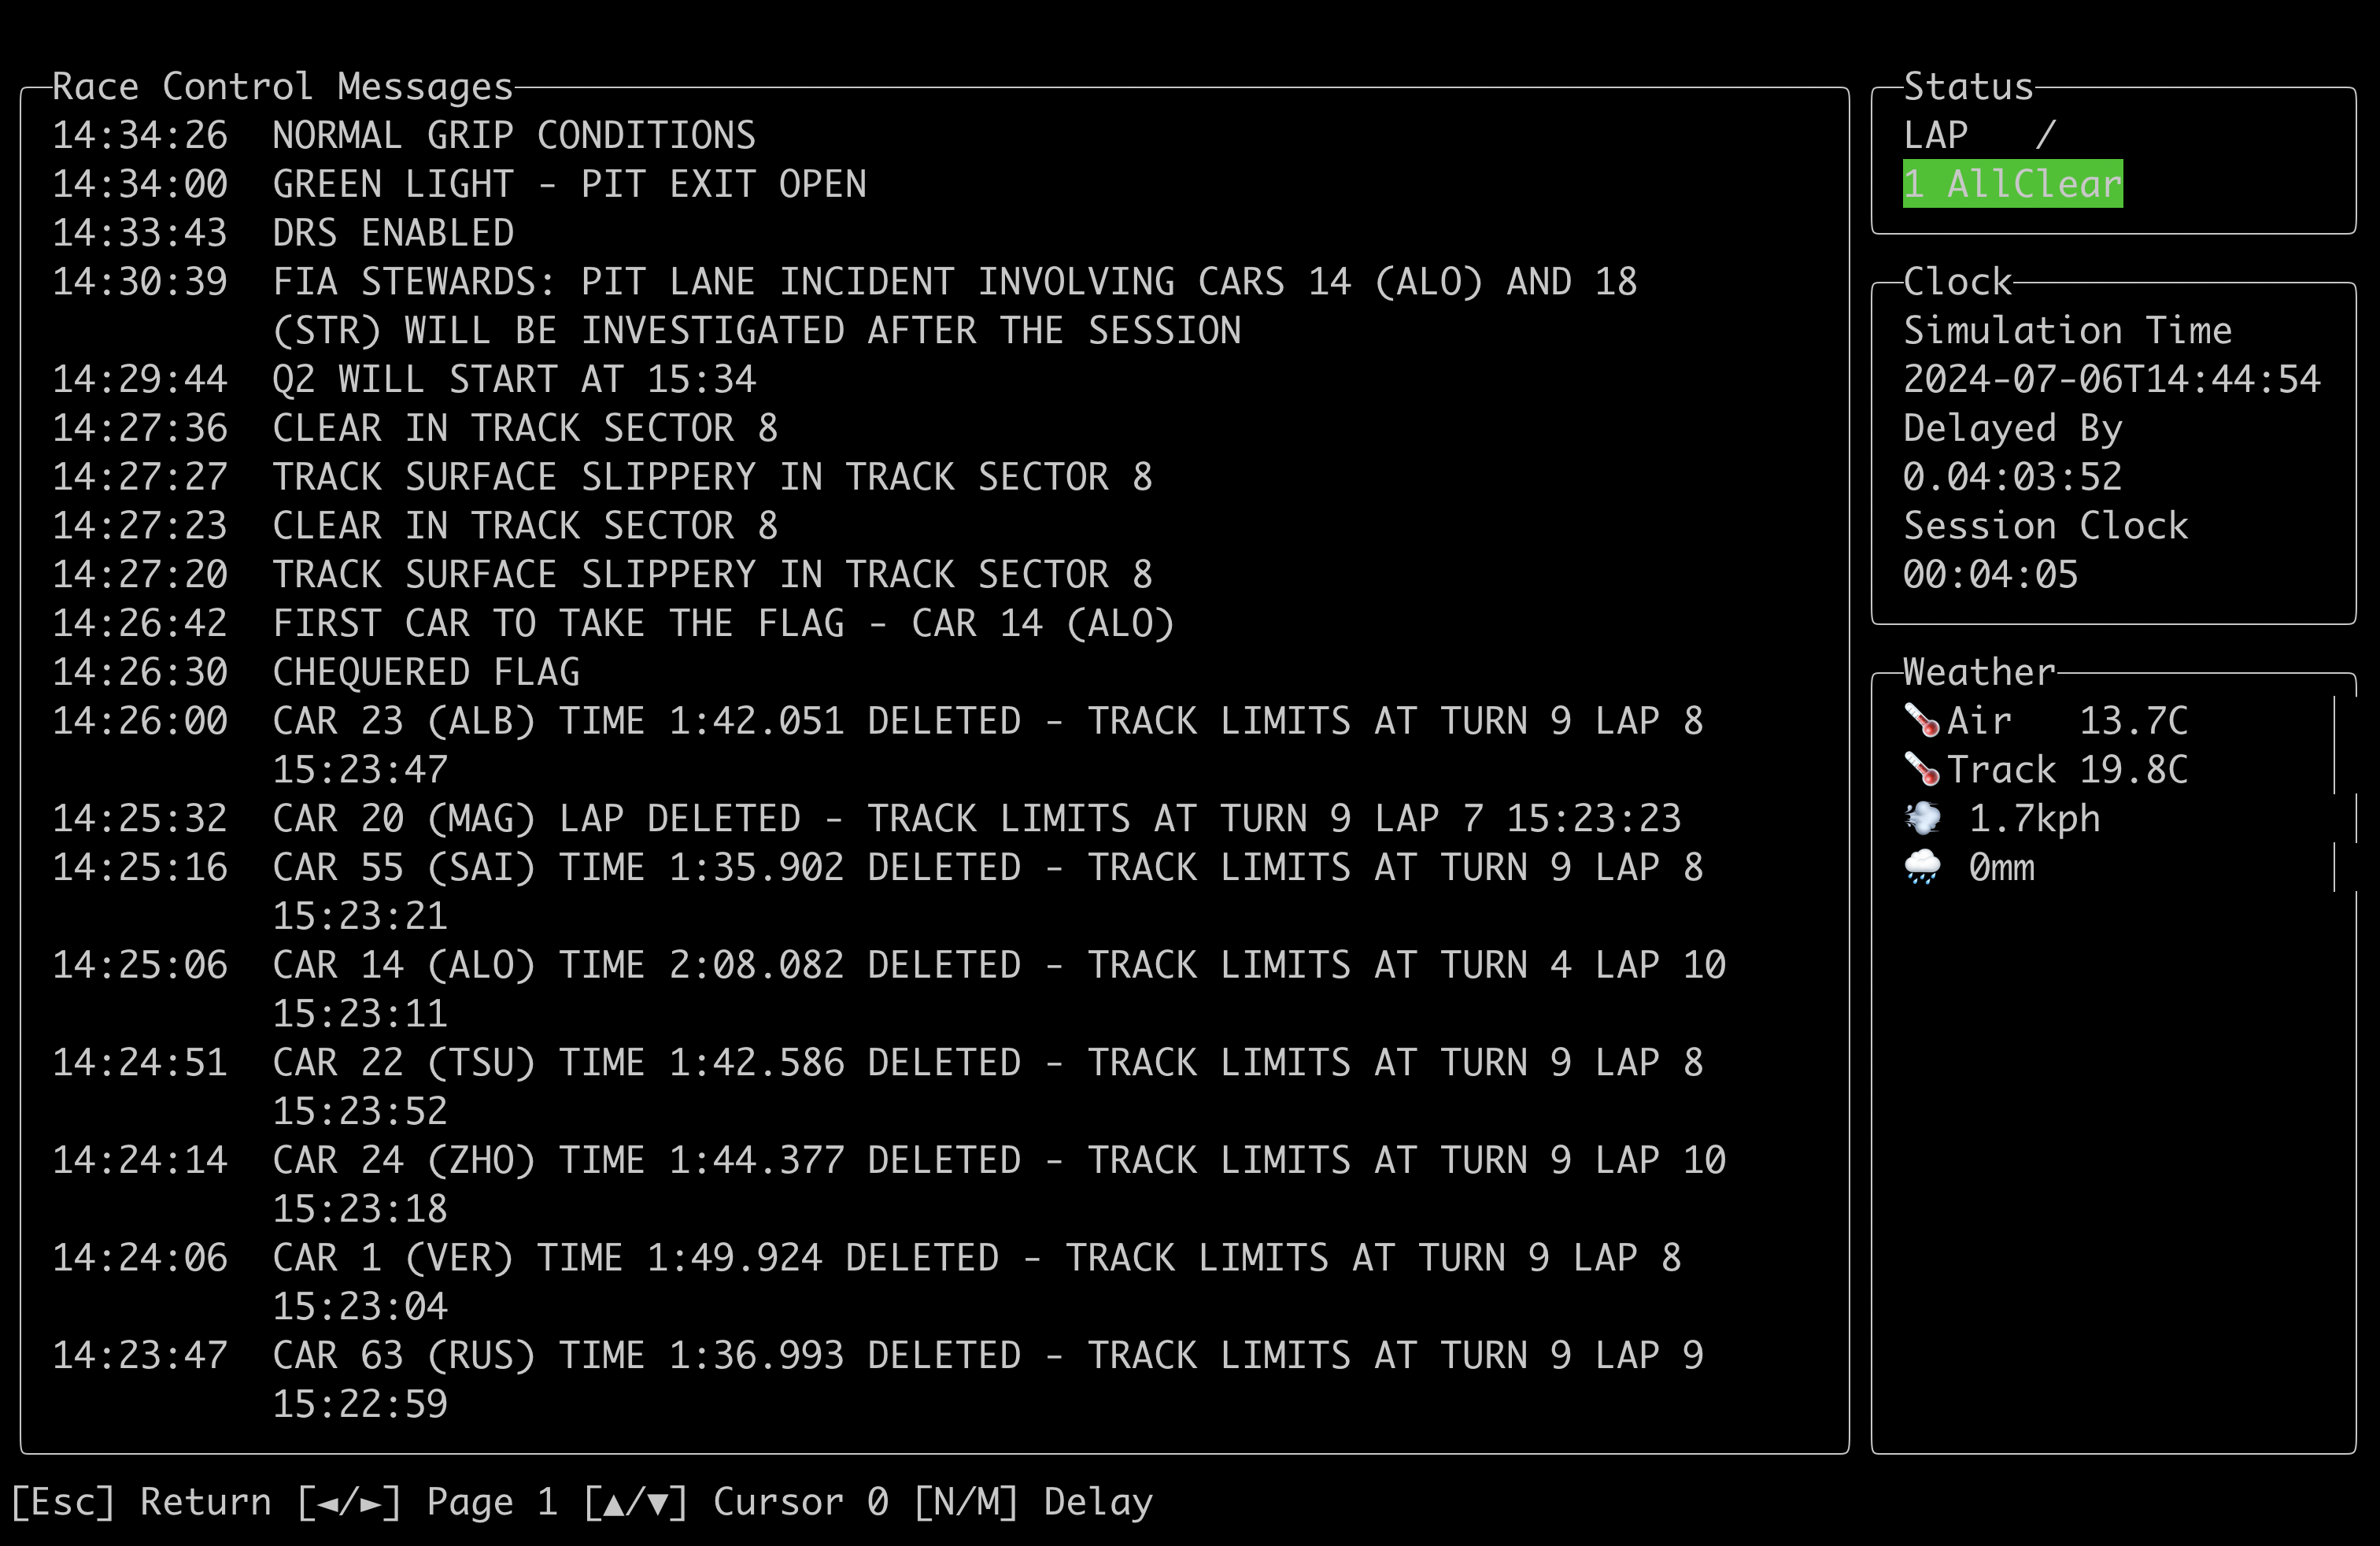Click the Delayed By value
This screenshot has width=2380, height=1546.
pyautogui.click(x=2011, y=477)
